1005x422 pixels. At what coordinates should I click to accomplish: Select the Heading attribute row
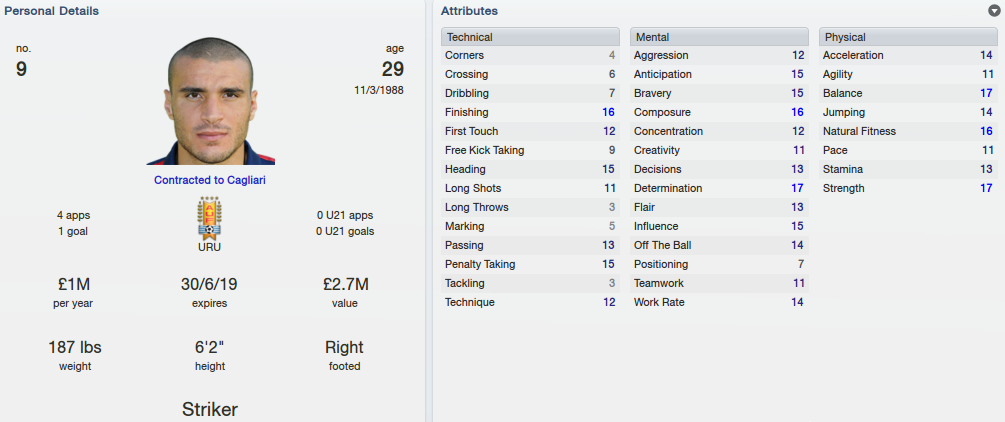pyautogui.click(x=530, y=169)
